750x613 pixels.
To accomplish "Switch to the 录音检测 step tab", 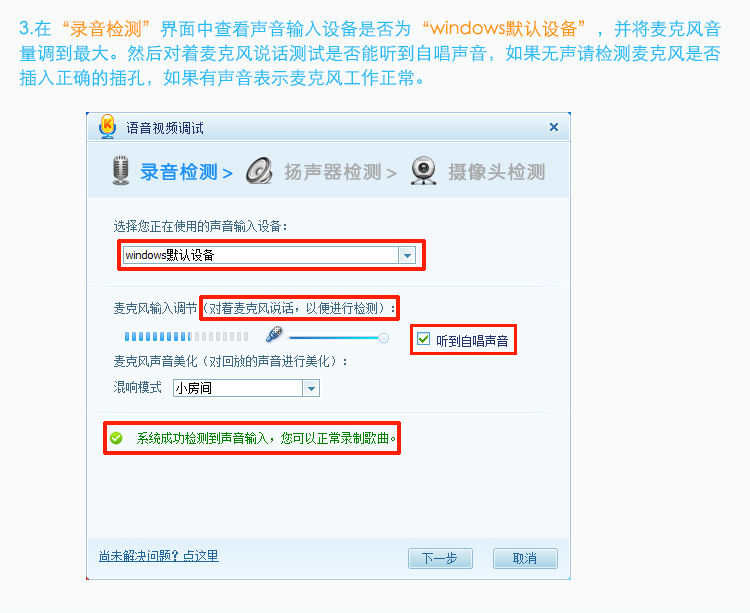I will (187, 172).
